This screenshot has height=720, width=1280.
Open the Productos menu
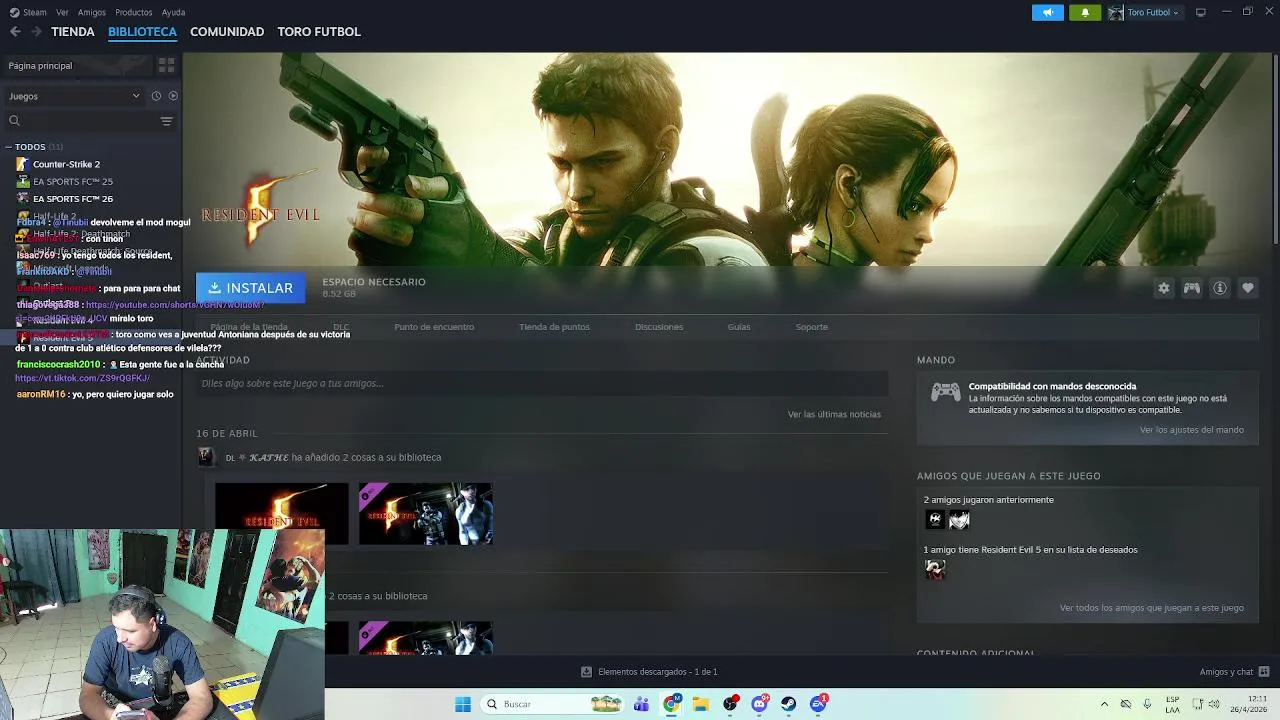pyautogui.click(x=134, y=12)
